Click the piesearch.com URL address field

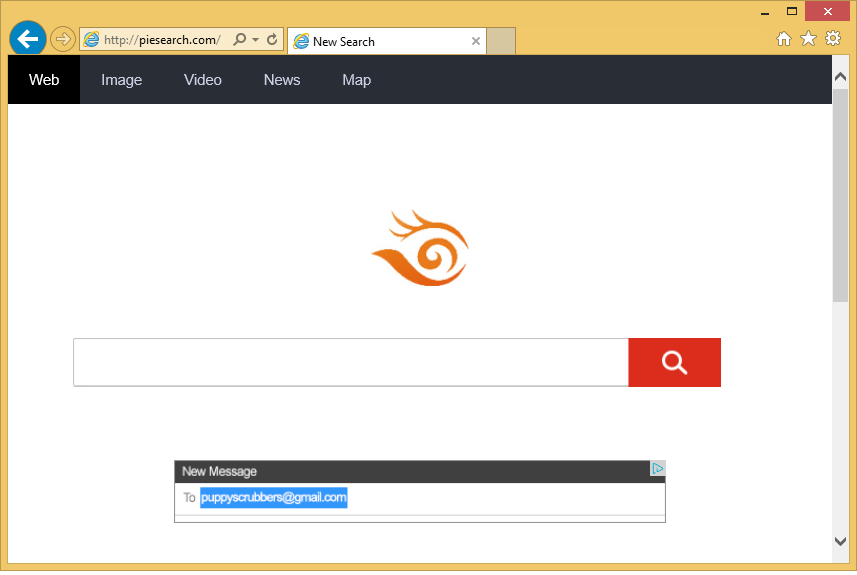(x=162, y=40)
